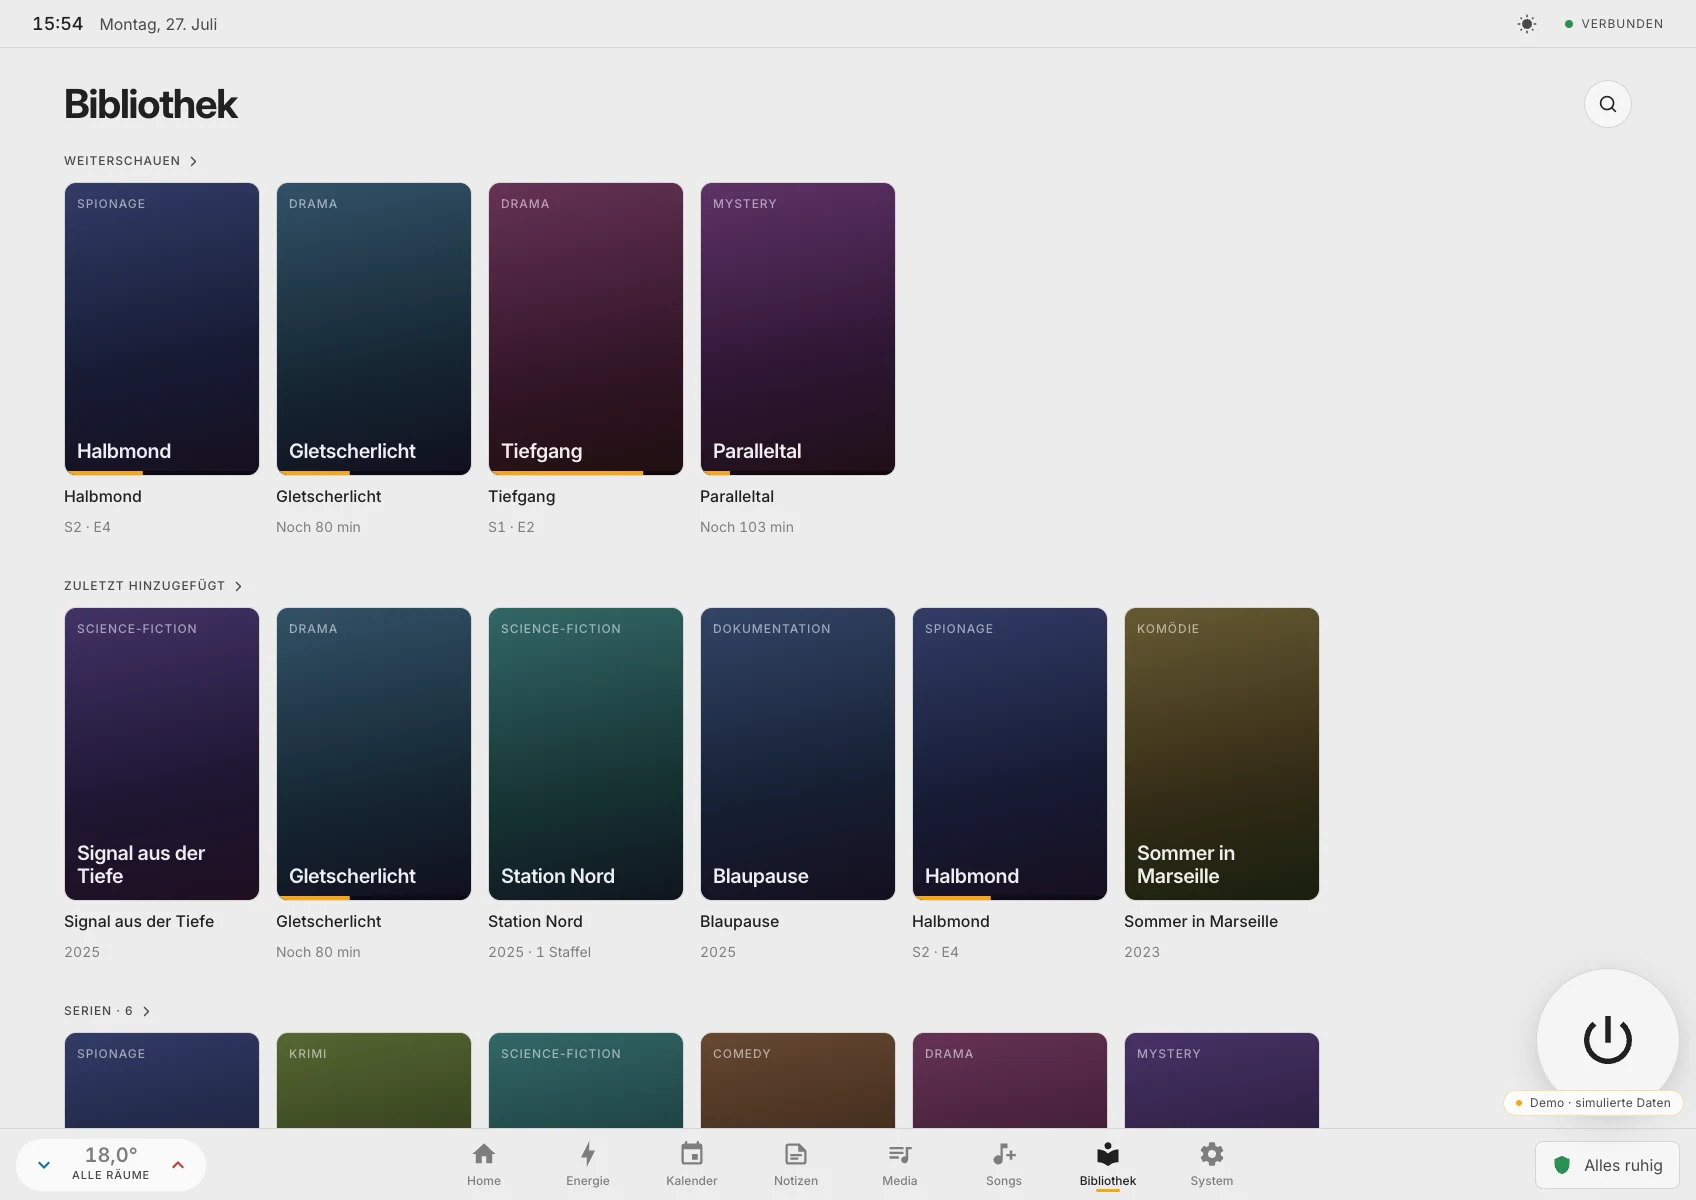The image size is (1696, 1200).
Task: Switch to the Kalender tab
Action: (x=692, y=1164)
